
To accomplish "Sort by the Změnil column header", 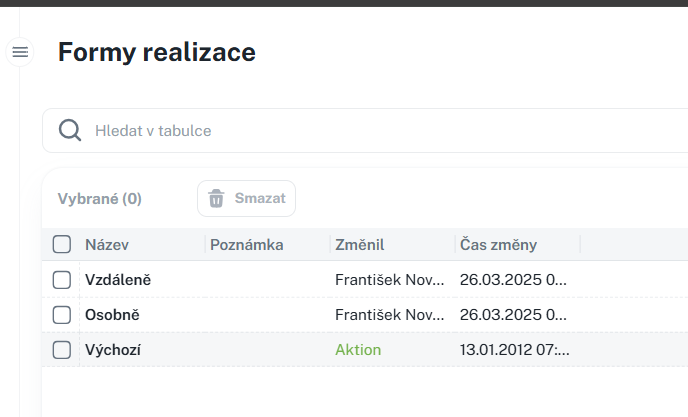I will (360, 244).
